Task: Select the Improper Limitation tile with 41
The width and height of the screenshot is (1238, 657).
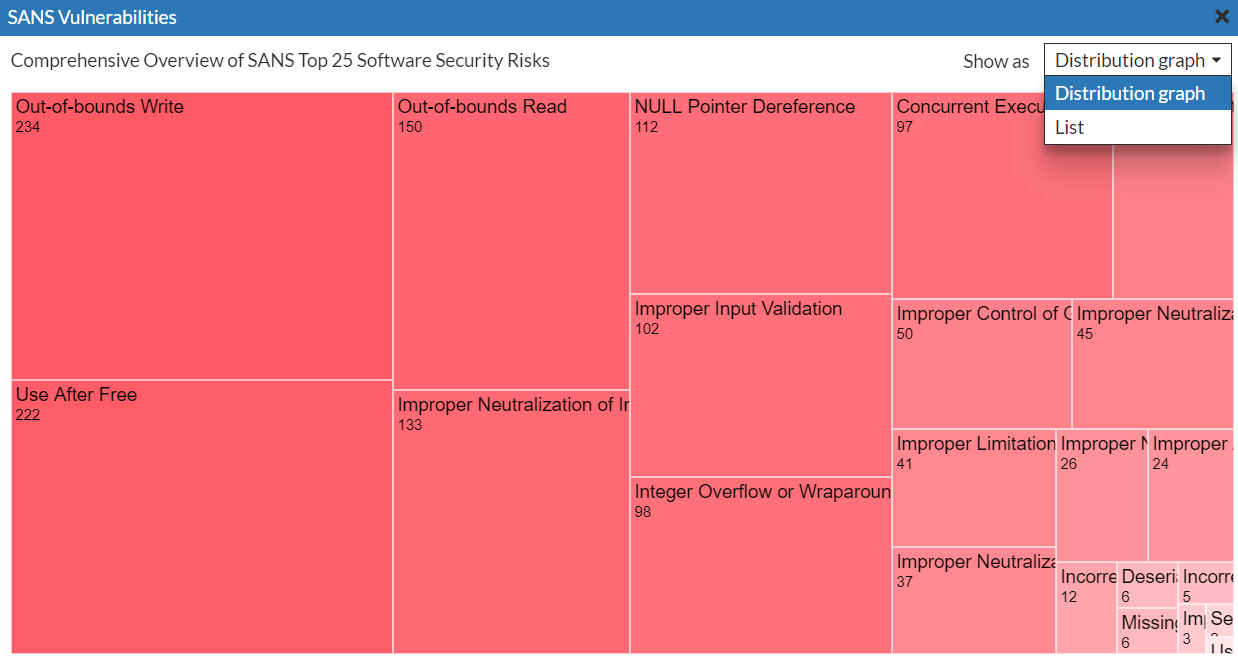Action: (x=973, y=488)
